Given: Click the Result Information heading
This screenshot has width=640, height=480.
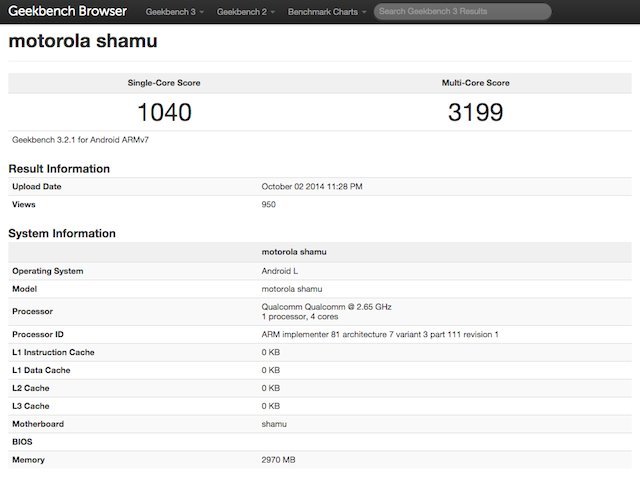Looking at the screenshot, I should [x=59, y=169].
